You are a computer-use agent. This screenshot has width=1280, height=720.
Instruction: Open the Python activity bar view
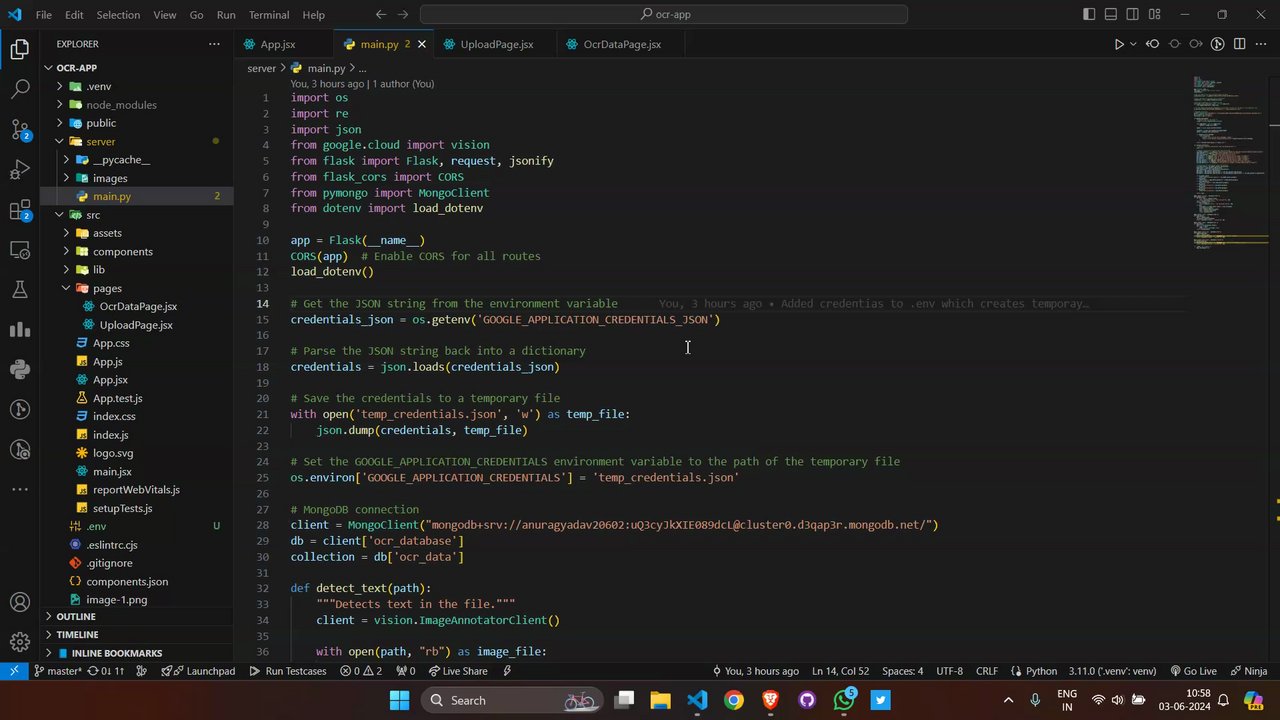[20, 369]
